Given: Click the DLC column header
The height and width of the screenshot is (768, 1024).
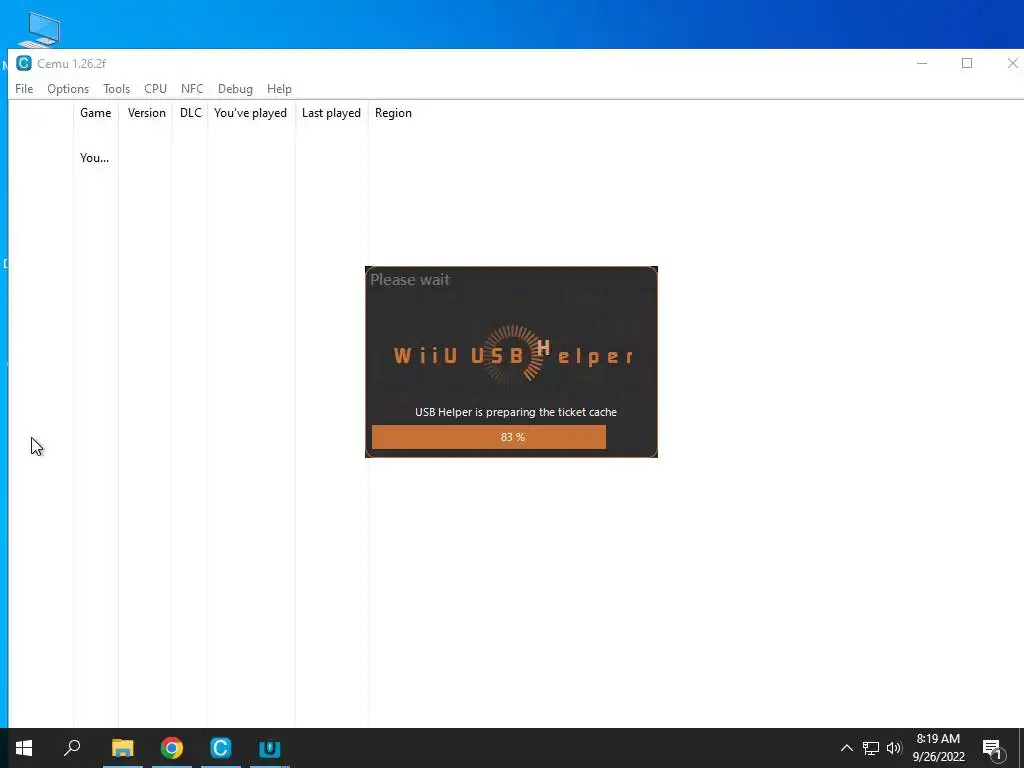Looking at the screenshot, I should (x=190, y=113).
